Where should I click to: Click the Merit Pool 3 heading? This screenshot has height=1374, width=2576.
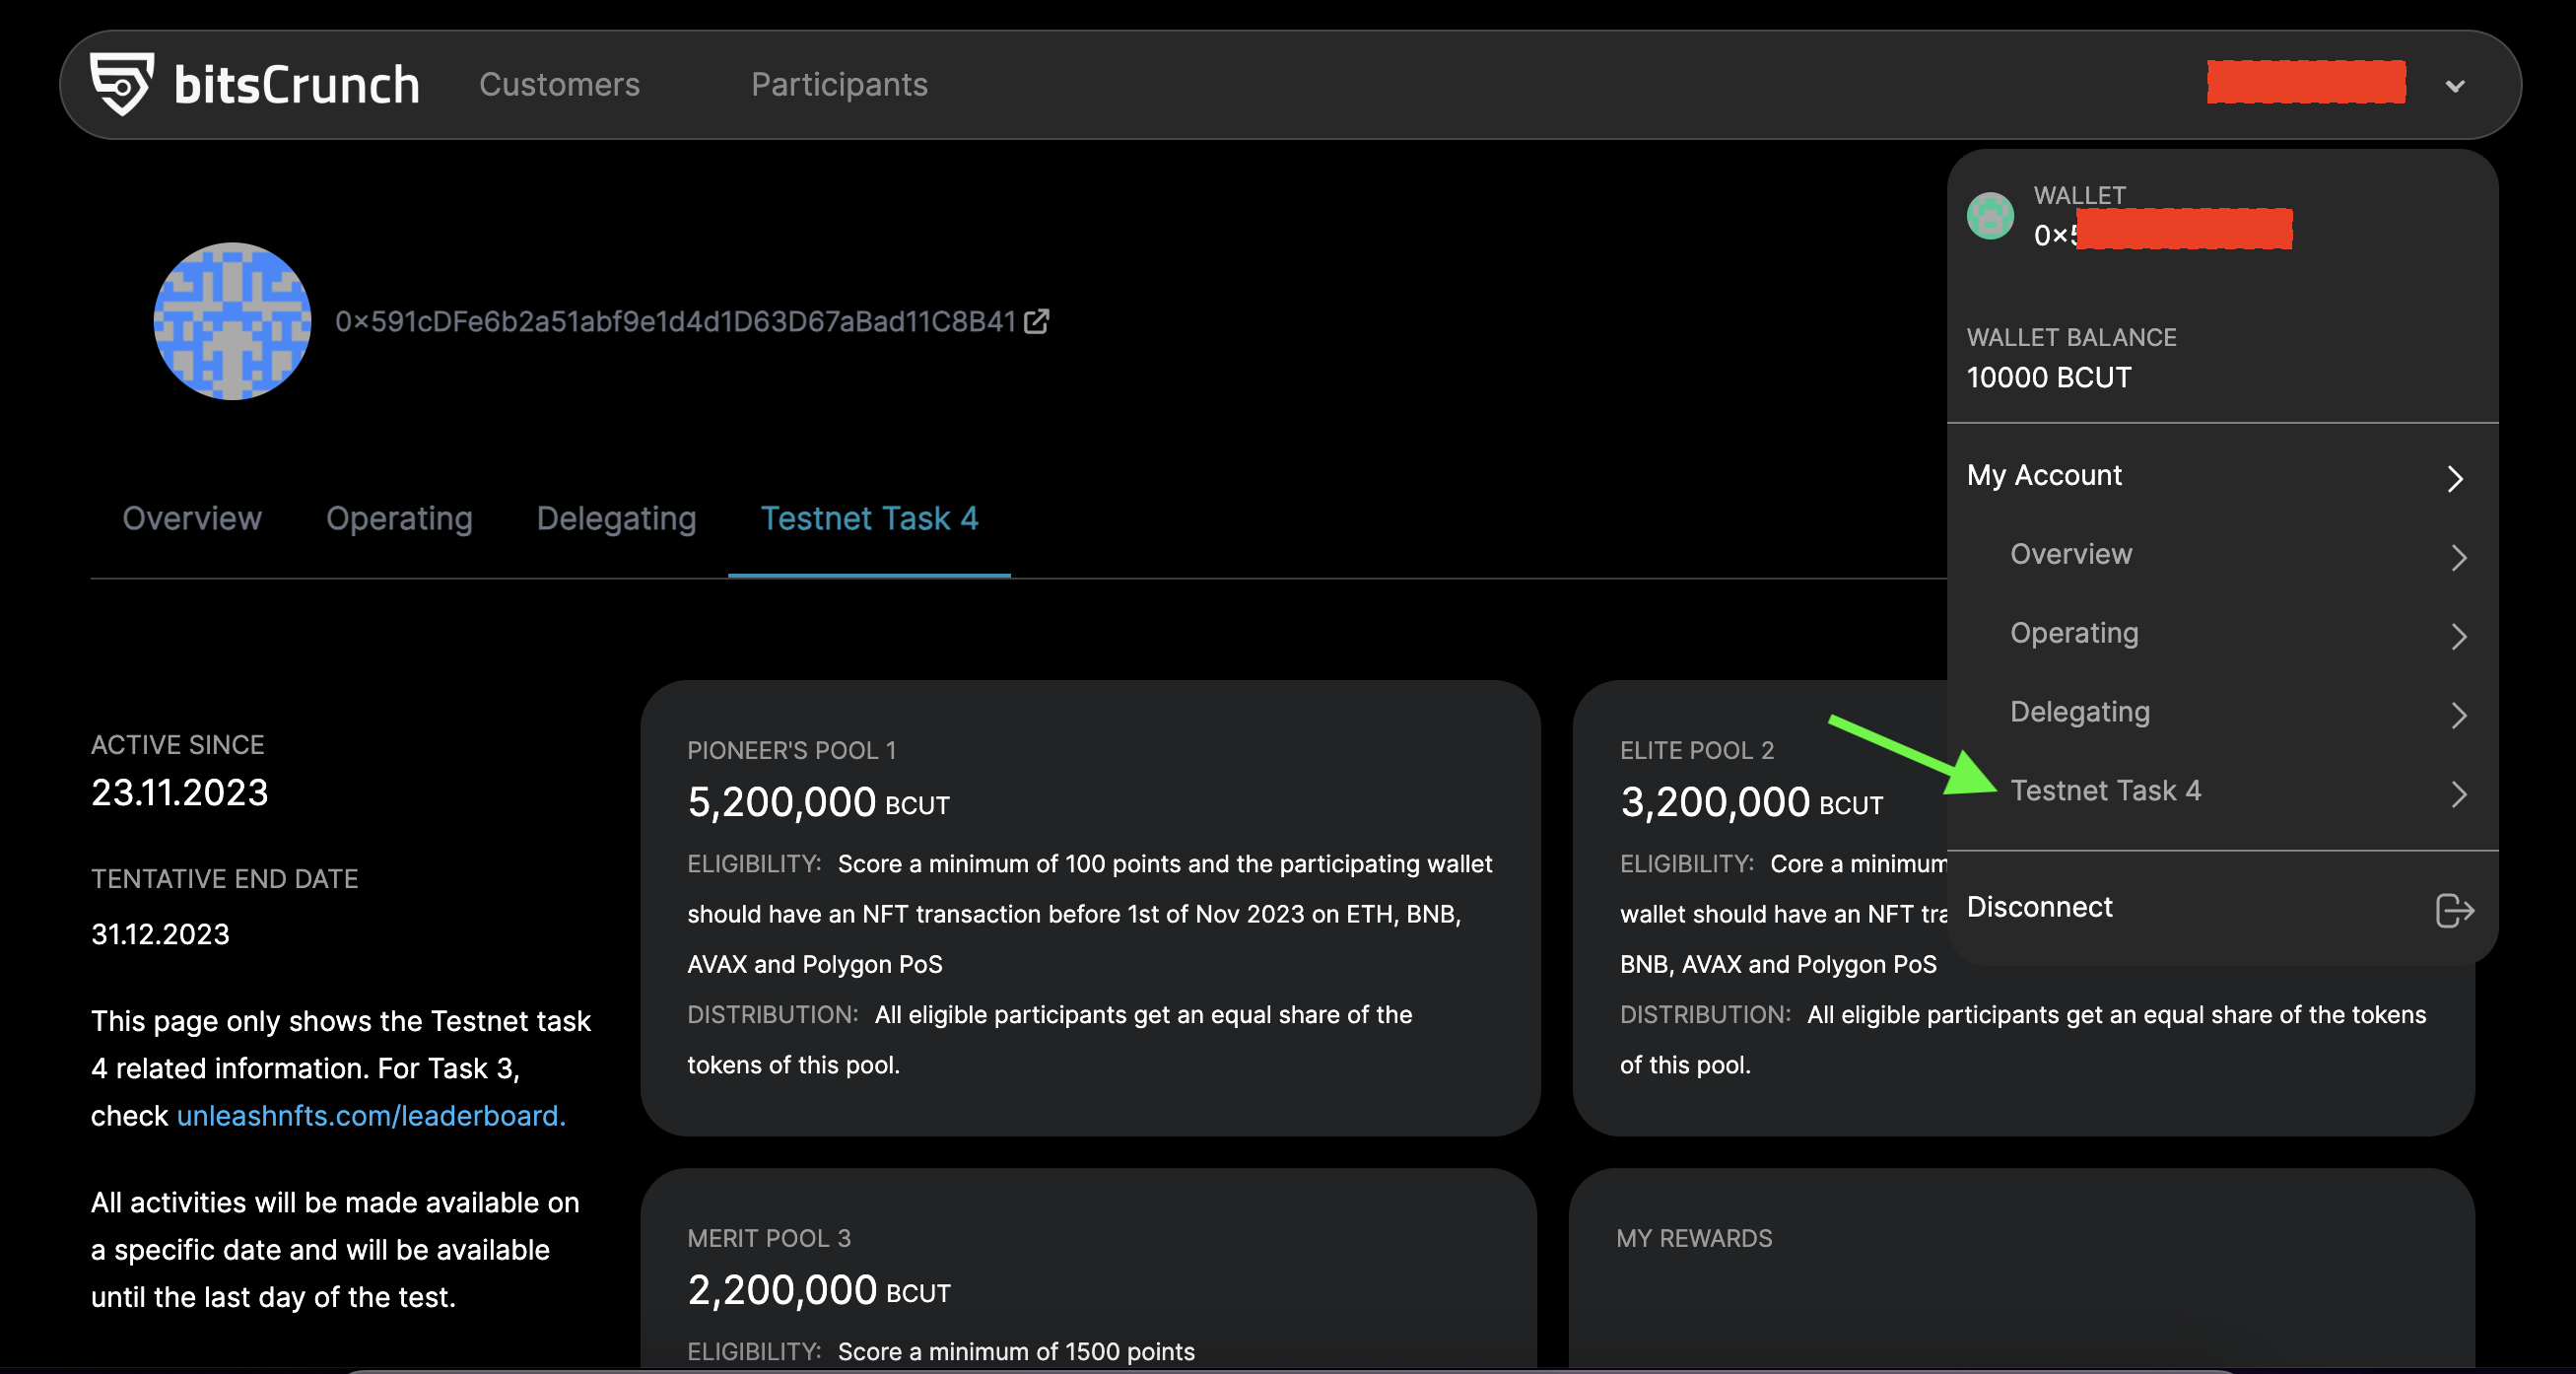point(769,1238)
